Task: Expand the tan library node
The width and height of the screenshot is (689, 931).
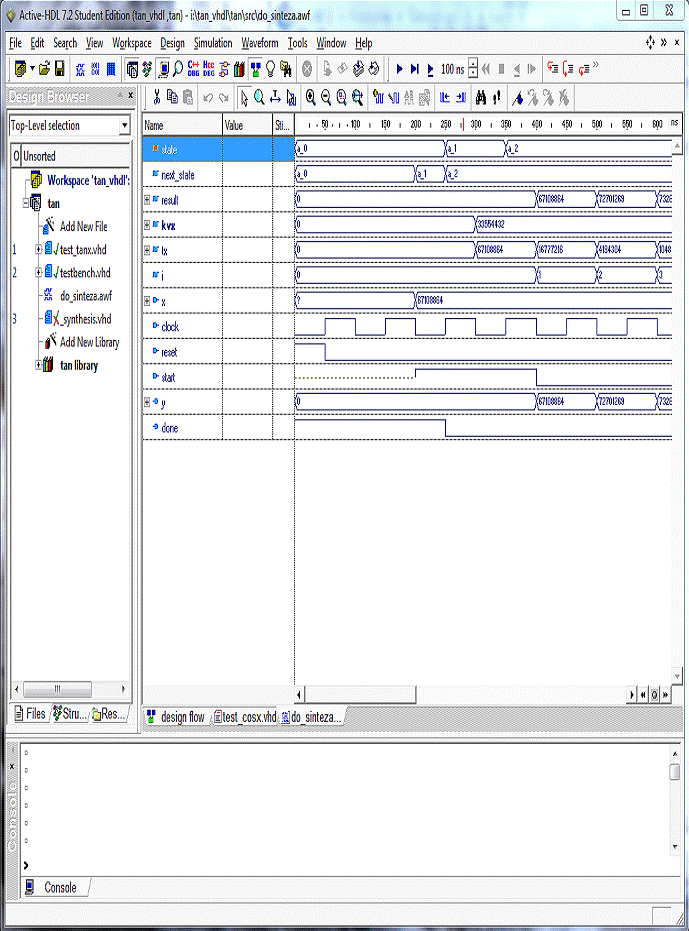Action: 38,365
